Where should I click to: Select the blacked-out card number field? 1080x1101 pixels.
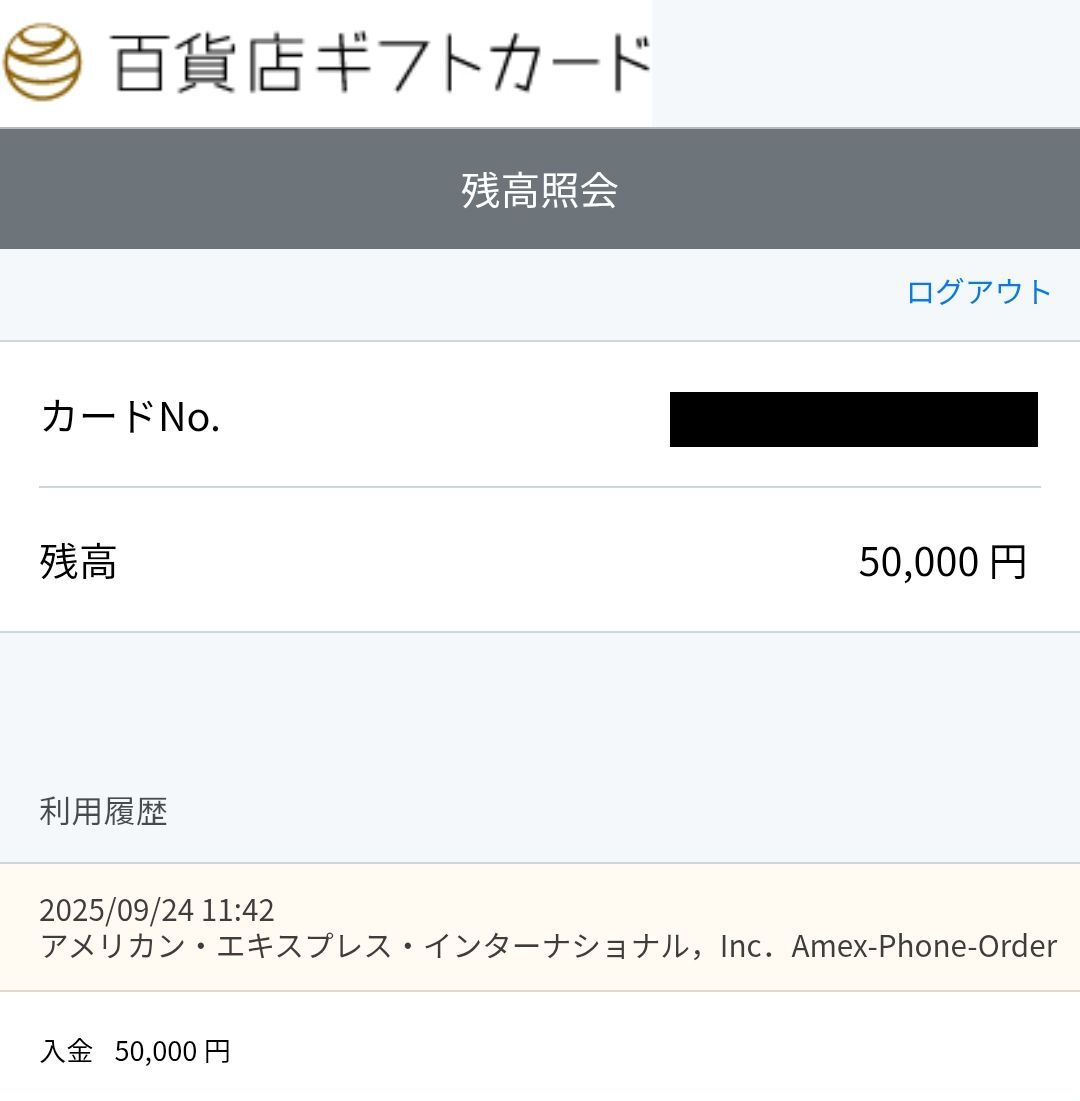point(853,419)
